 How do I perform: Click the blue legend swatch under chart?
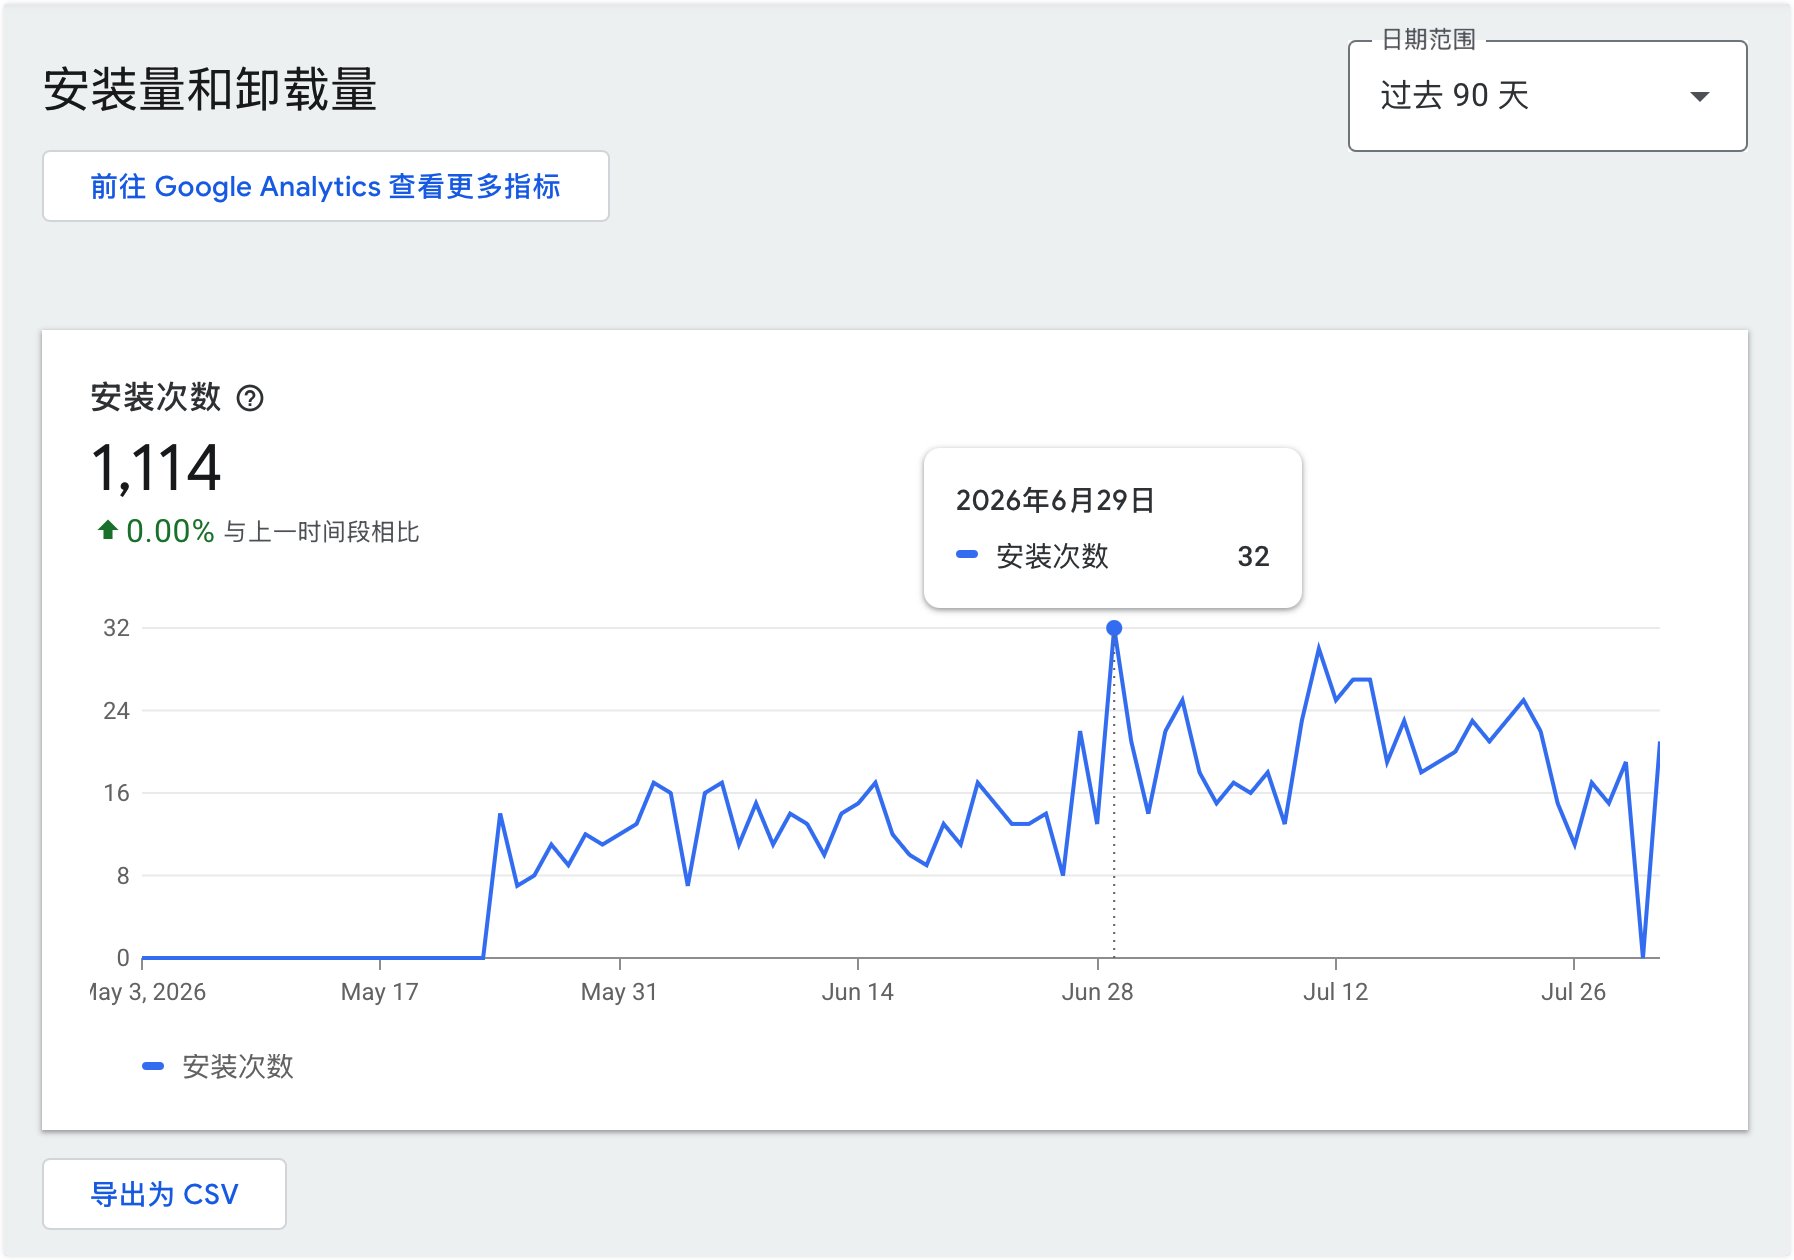[x=153, y=1066]
